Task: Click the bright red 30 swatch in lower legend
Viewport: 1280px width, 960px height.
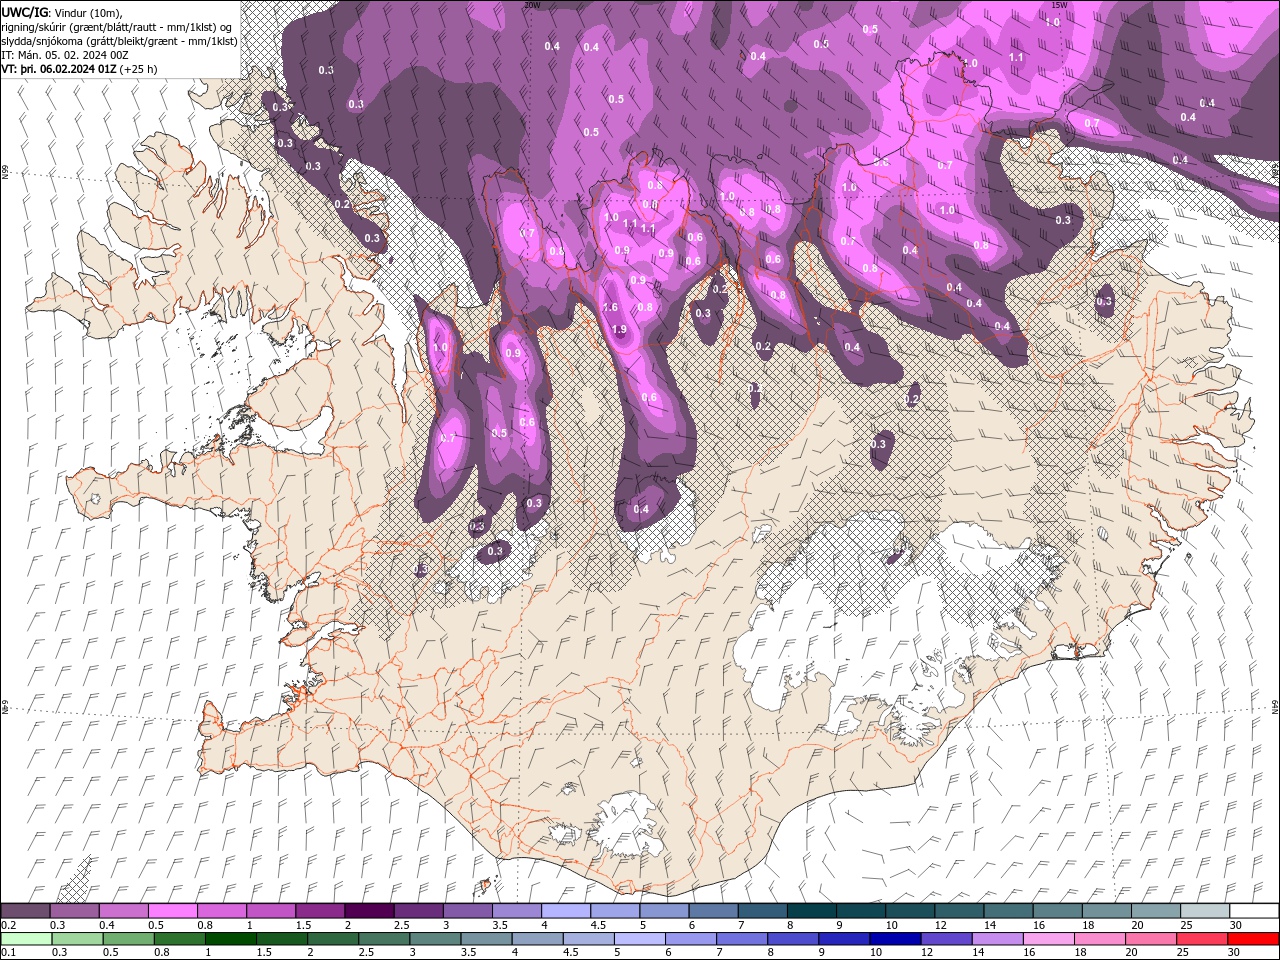Action: pos(1253,939)
